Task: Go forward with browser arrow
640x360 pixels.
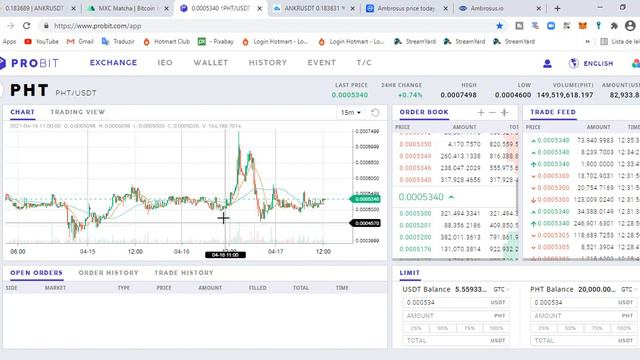Action: 11,26
